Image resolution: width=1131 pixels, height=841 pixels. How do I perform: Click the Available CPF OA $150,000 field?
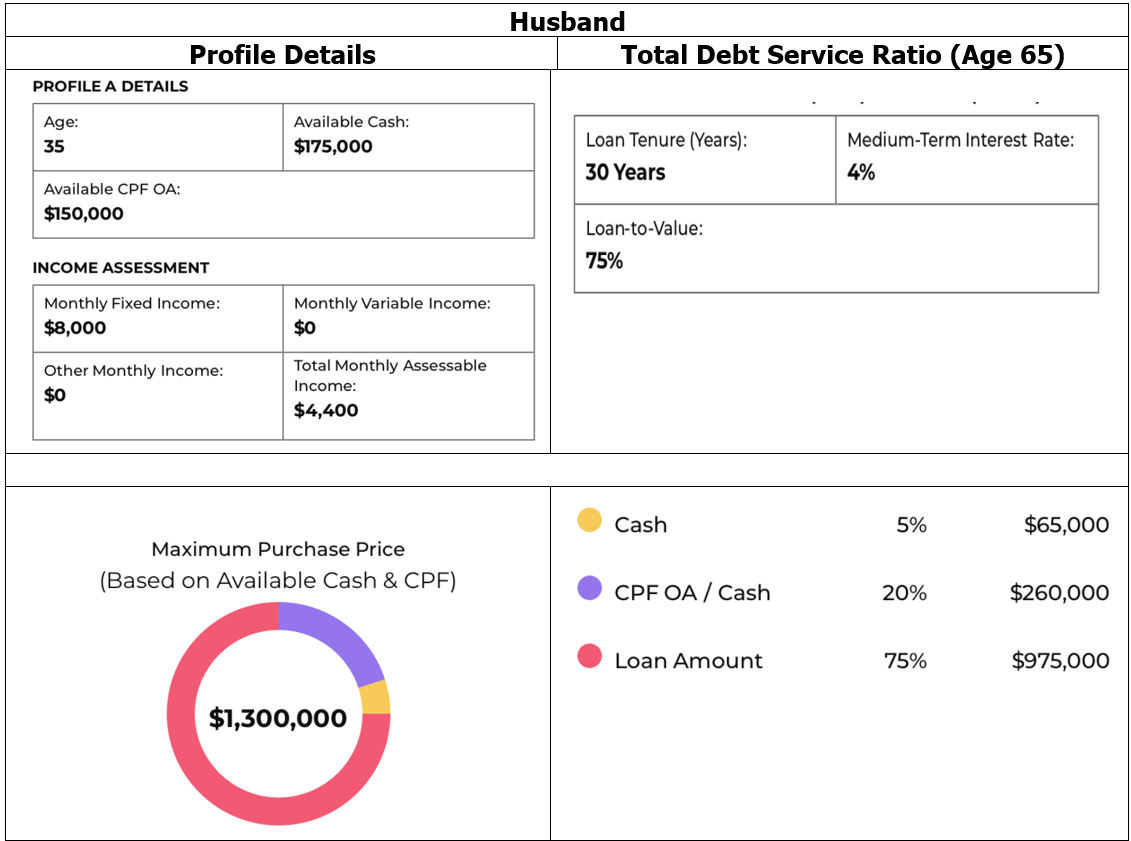pyautogui.click(x=283, y=204)
